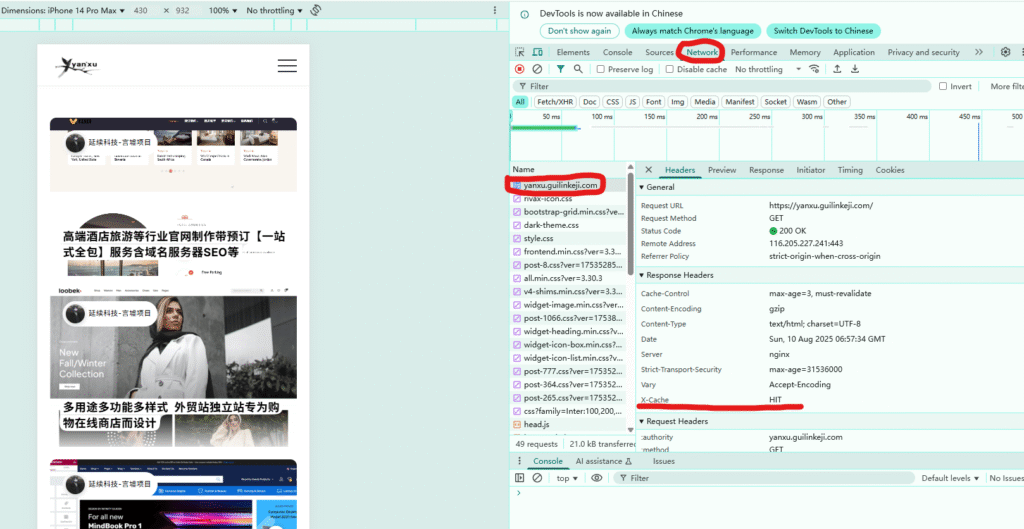Clear the network log
Screen dimensions: 1024x529
537,69
